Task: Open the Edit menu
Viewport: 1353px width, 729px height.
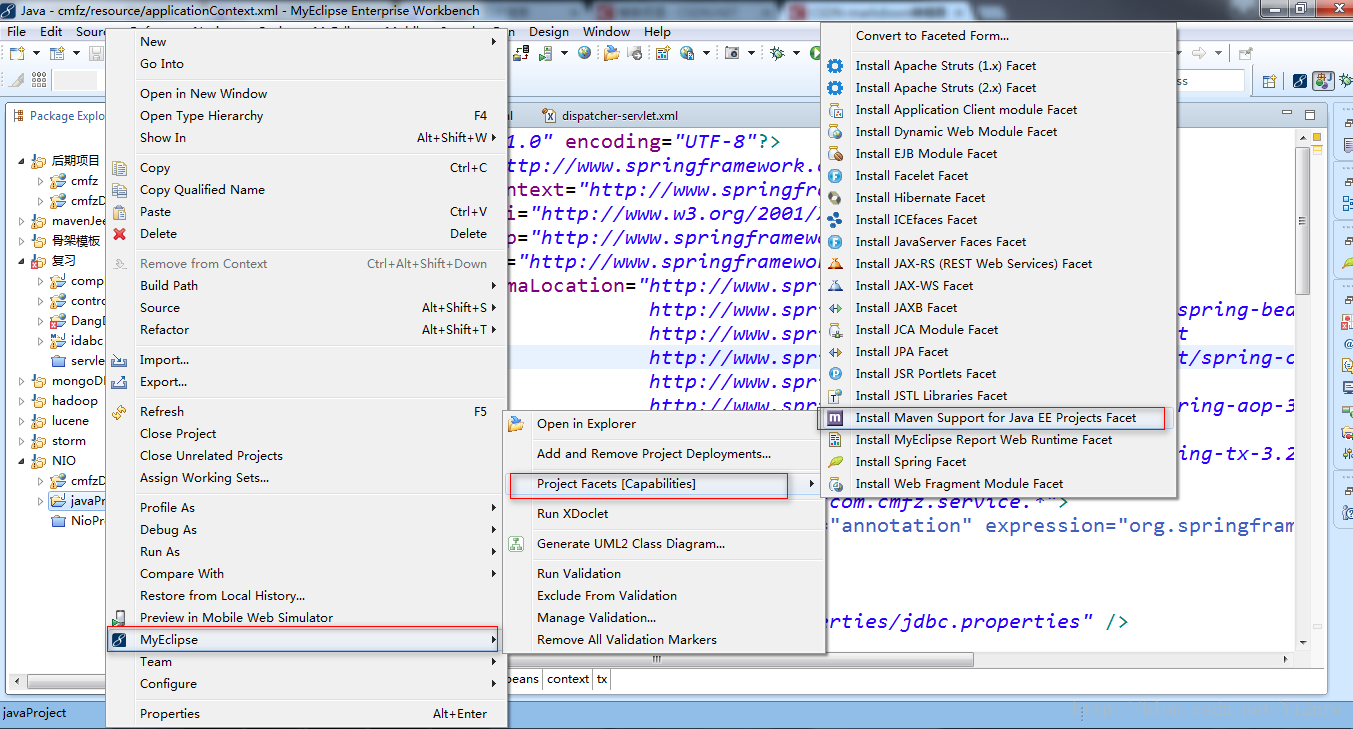Action: (x=51, y=32)
